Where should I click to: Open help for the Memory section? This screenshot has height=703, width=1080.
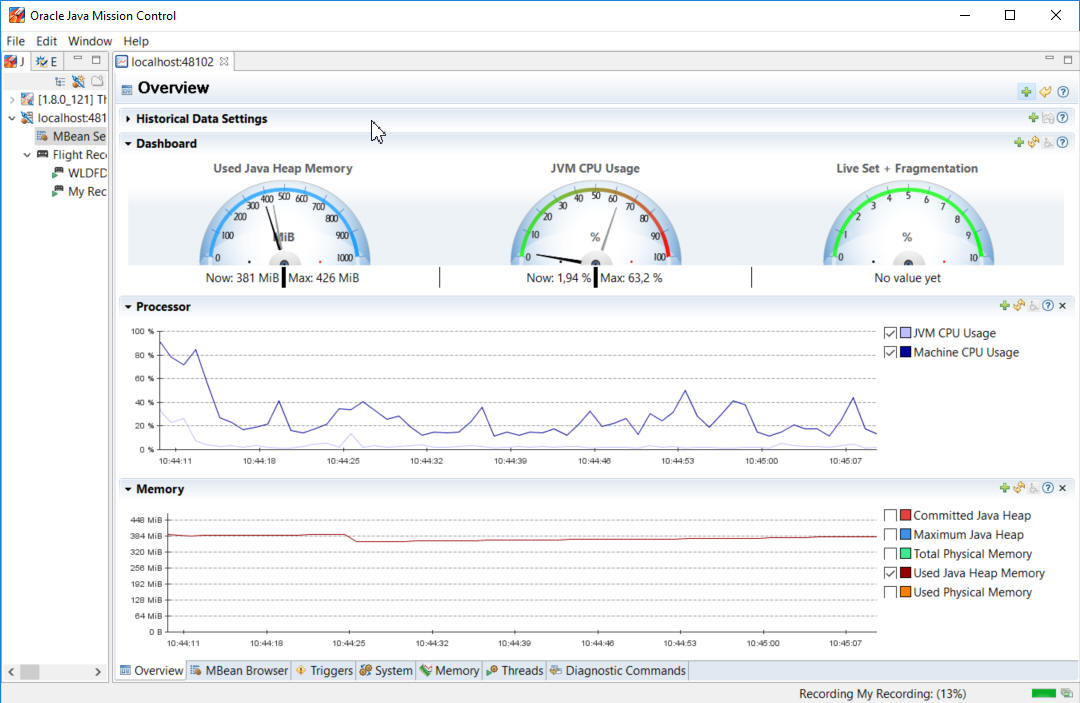pyautogui.click(x=1048, y=487)
